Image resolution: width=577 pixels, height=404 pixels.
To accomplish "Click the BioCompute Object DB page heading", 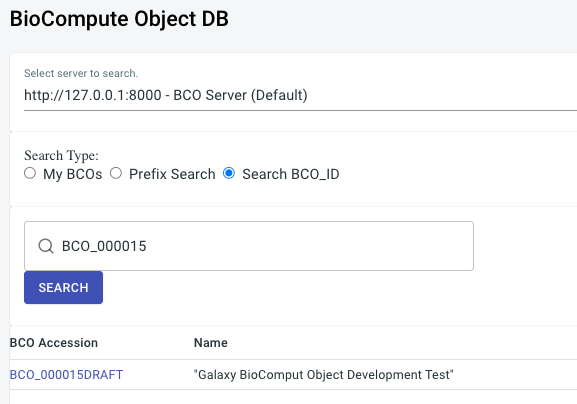I will tap(119, 19).
